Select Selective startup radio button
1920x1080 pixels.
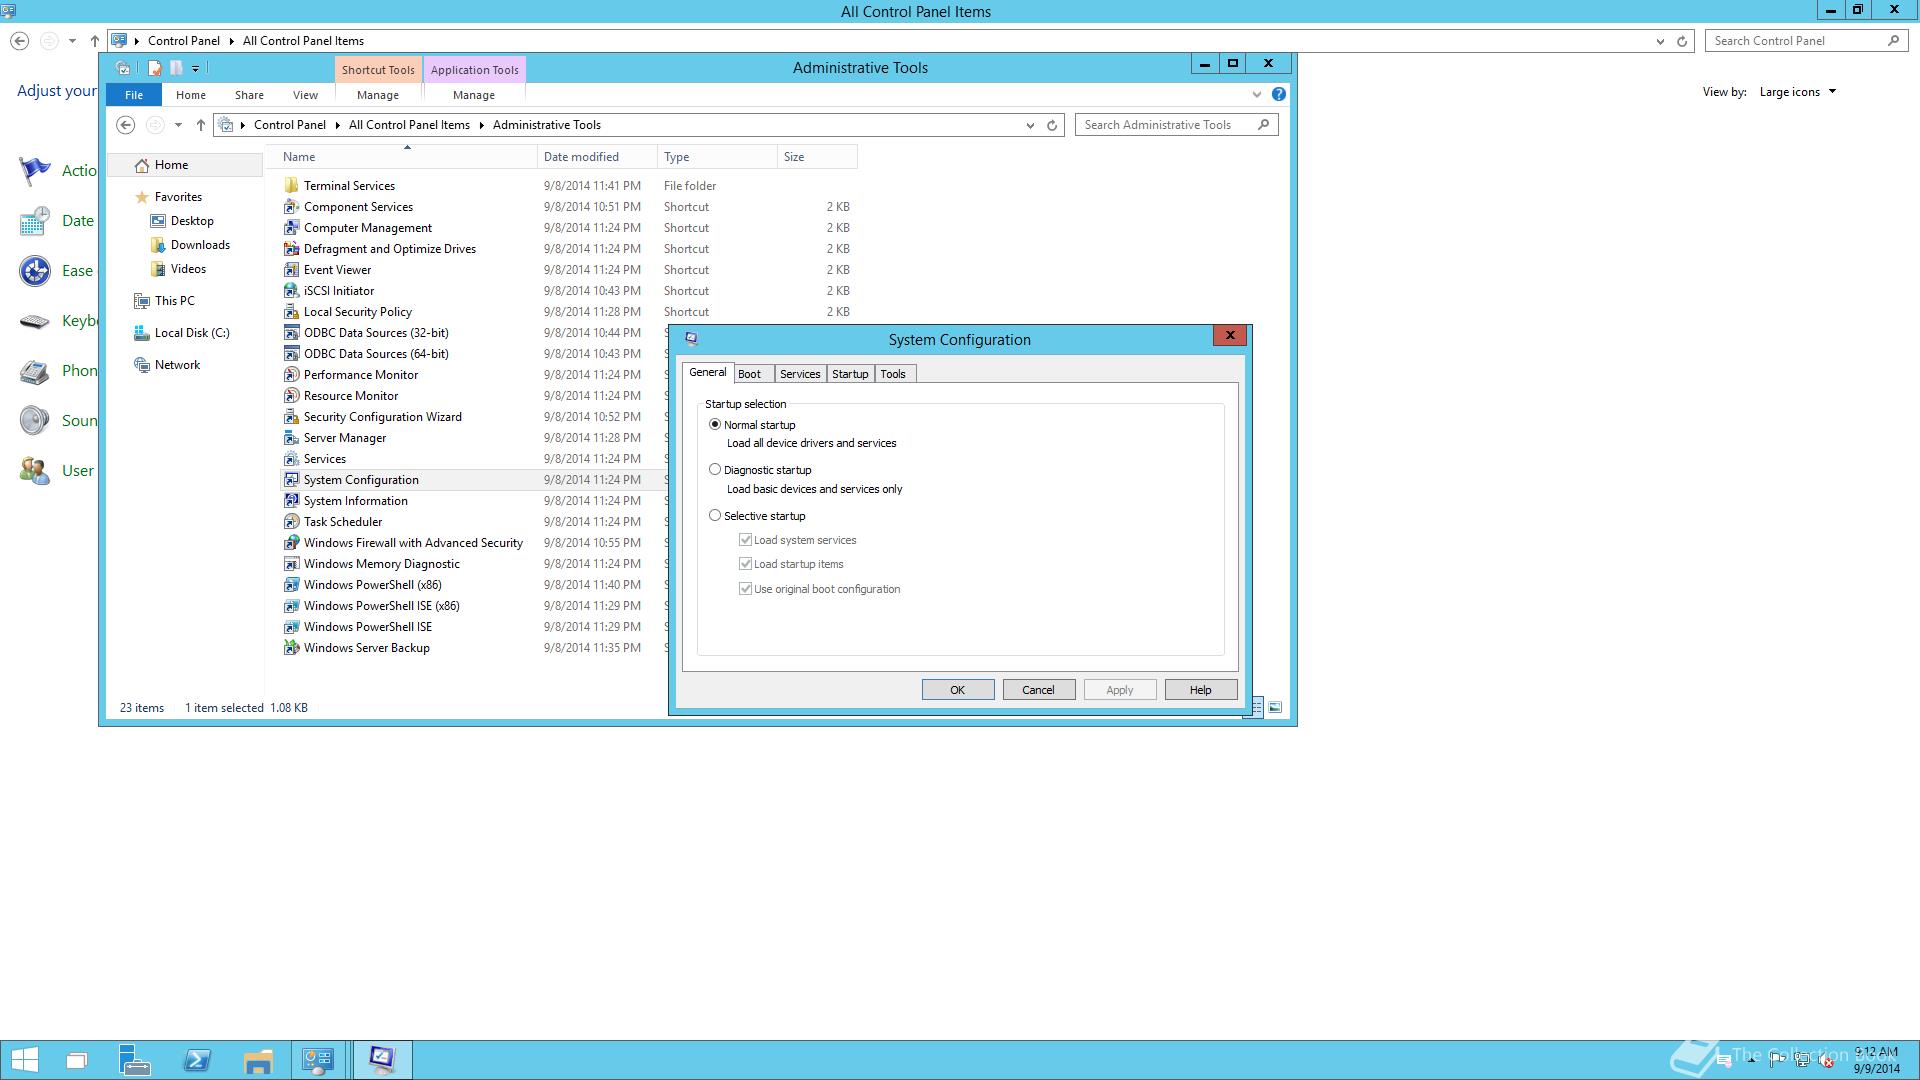point(715,516)
